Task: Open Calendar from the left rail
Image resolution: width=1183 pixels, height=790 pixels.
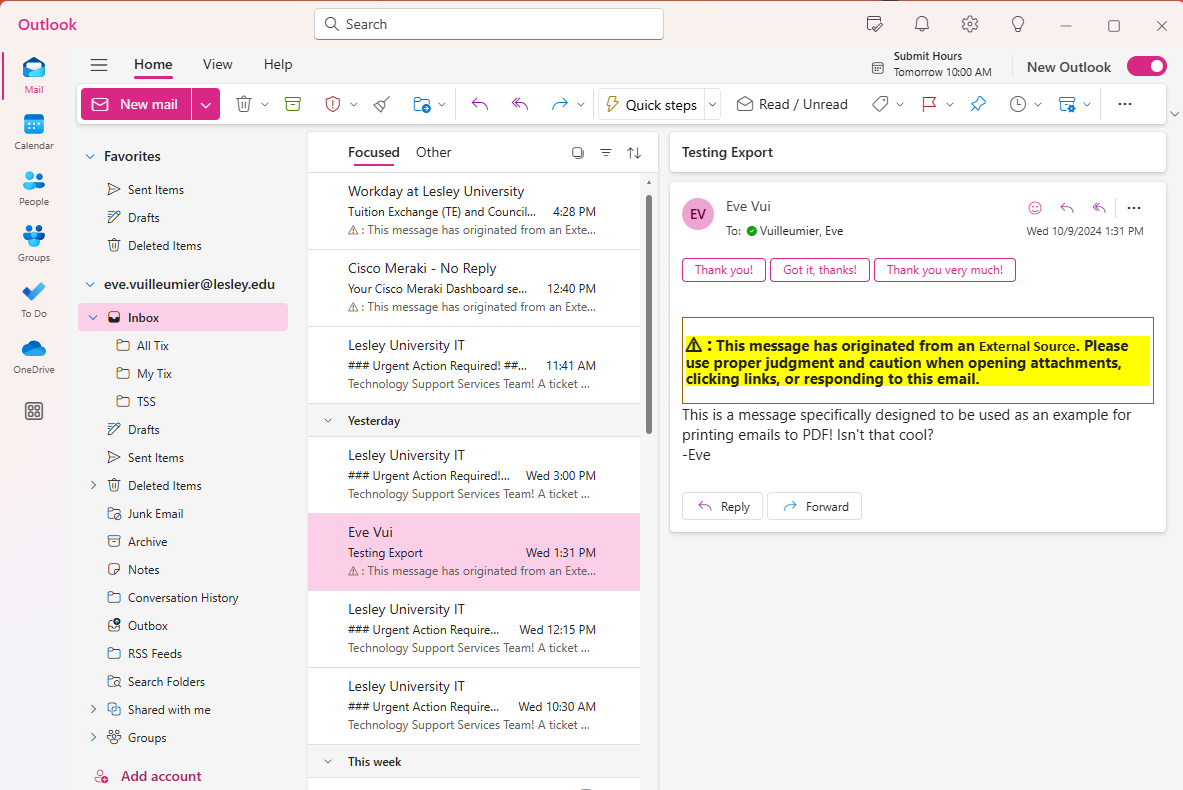Action: point(34,131)
